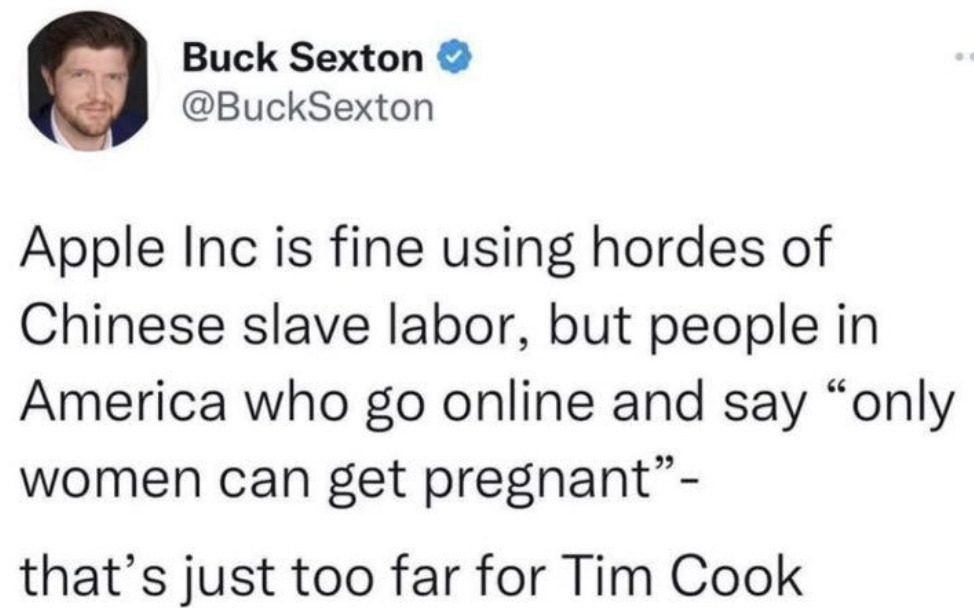Viewport: 974px width, 608px height.
Task: Open the tweet's more options dots
Action: pyautogui.click(x=965, y=58)
